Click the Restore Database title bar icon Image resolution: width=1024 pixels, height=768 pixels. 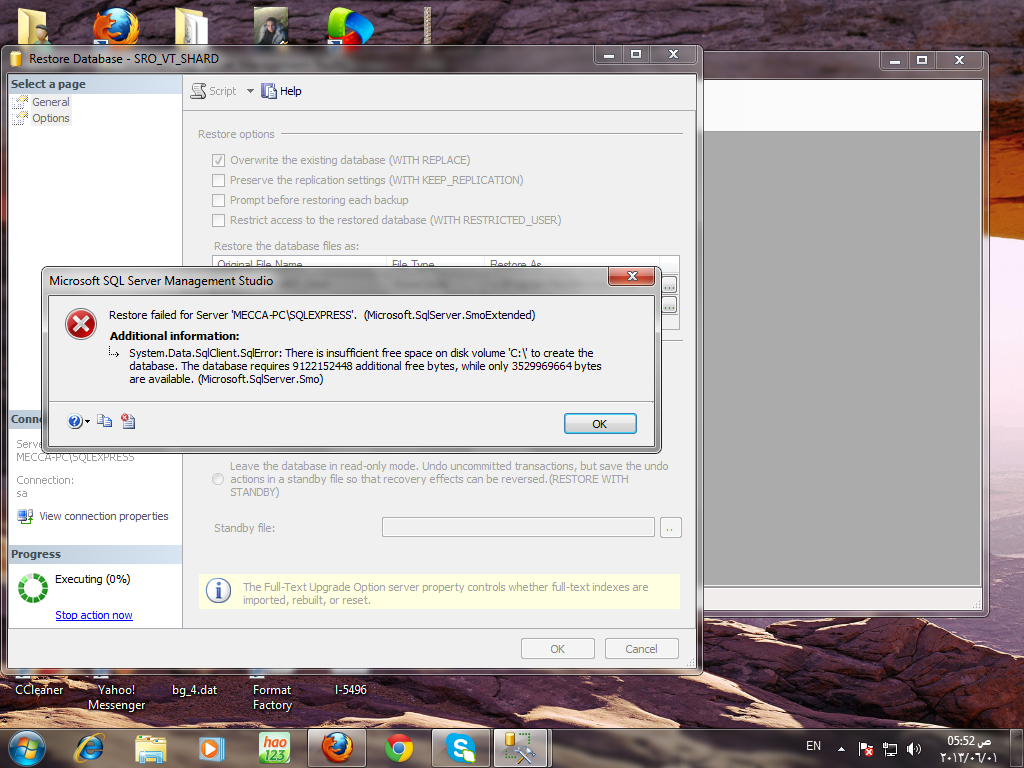(16, 59)
